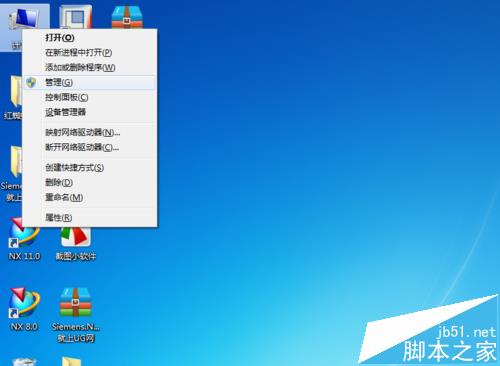Choose 打开(O) in the context menu
Viewport: 500px width, 366px height.
[90, 38]
